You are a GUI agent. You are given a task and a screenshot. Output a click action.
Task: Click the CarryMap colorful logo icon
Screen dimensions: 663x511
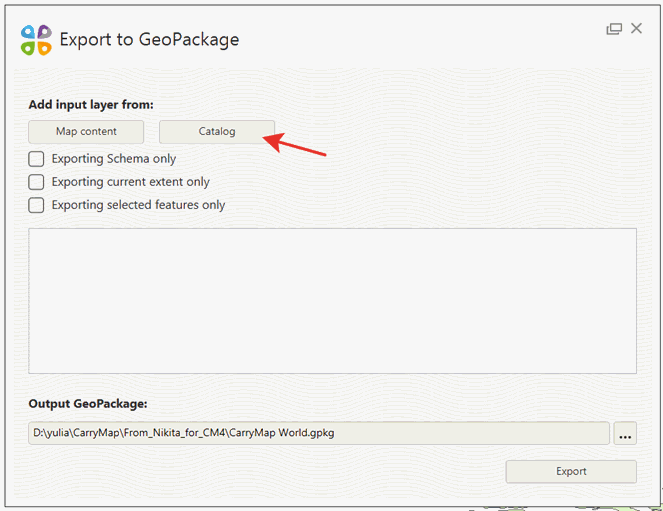[x=36, y=40]
